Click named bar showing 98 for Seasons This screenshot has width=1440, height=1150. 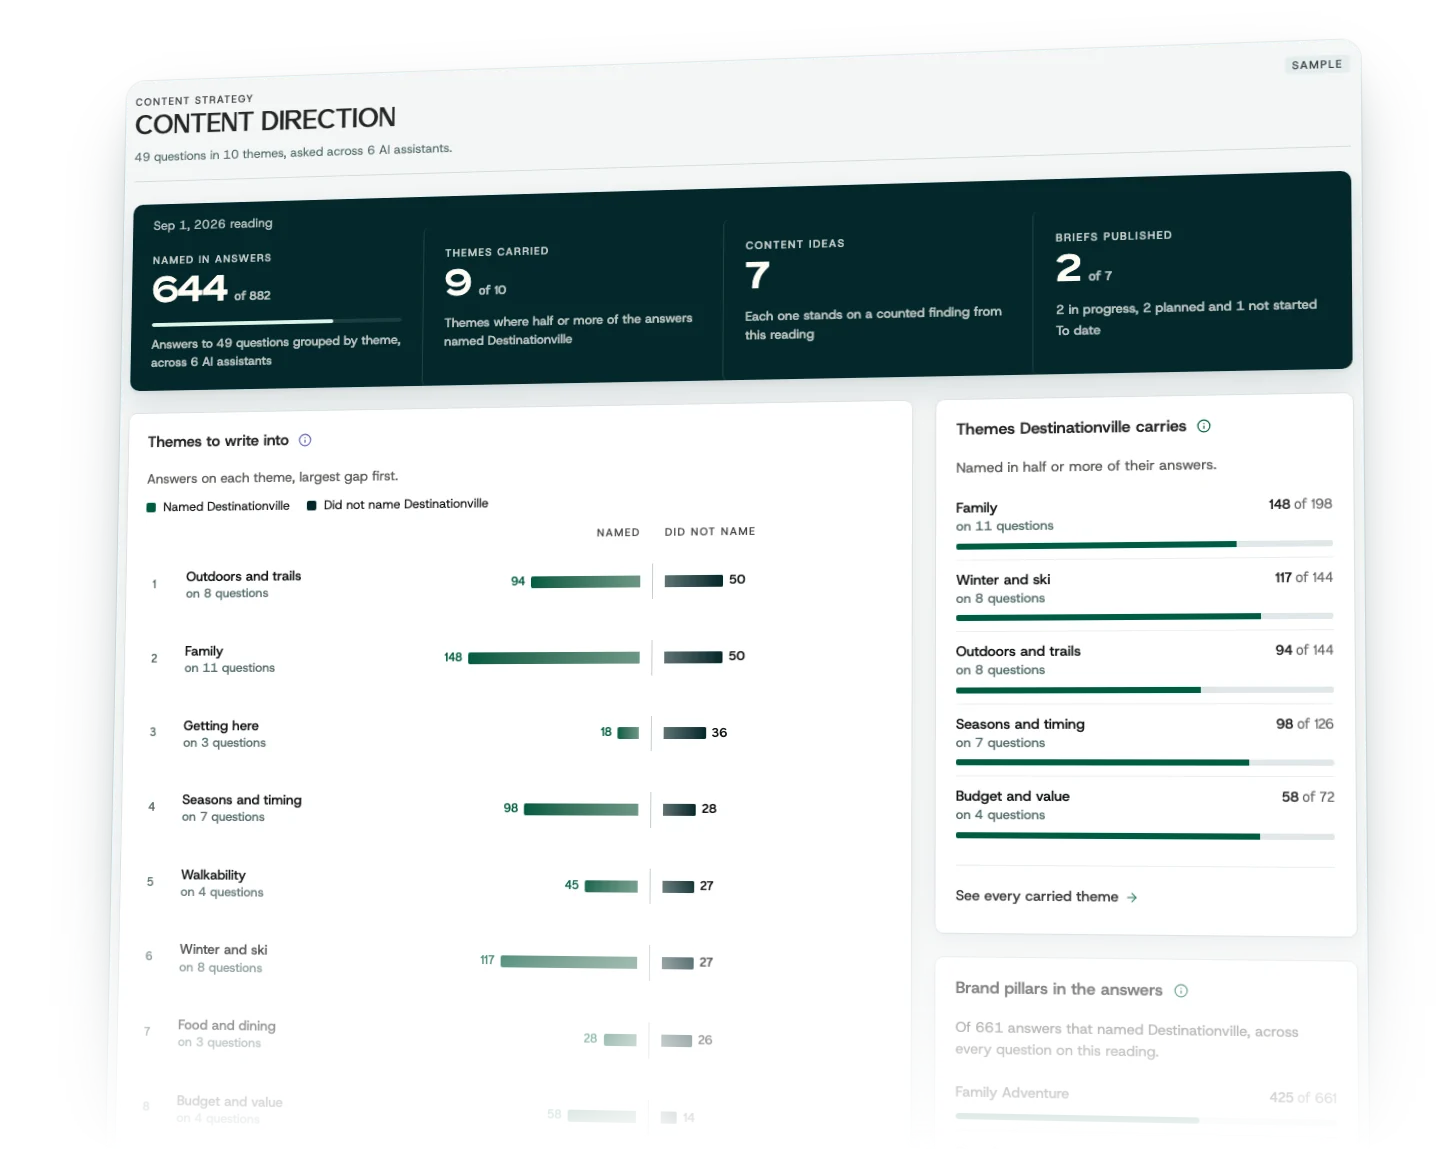581,809
